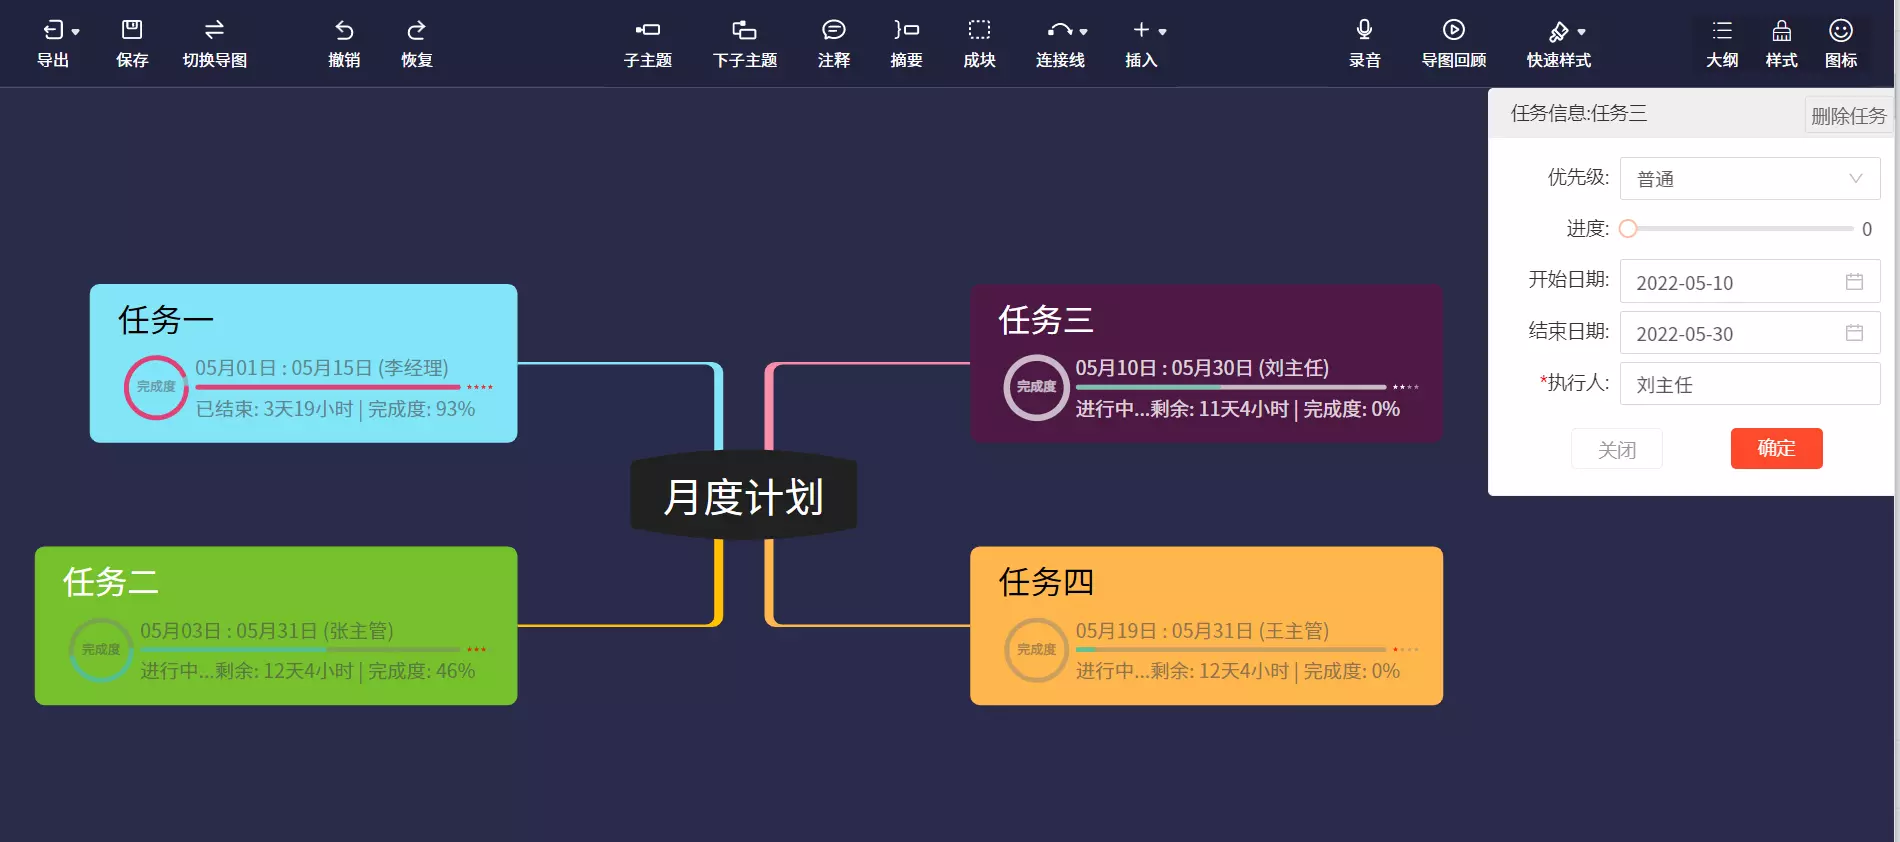The image size is (1900, 842).
Task: Expand the Insert (插入) dropdown
Action: (1148, 31)
